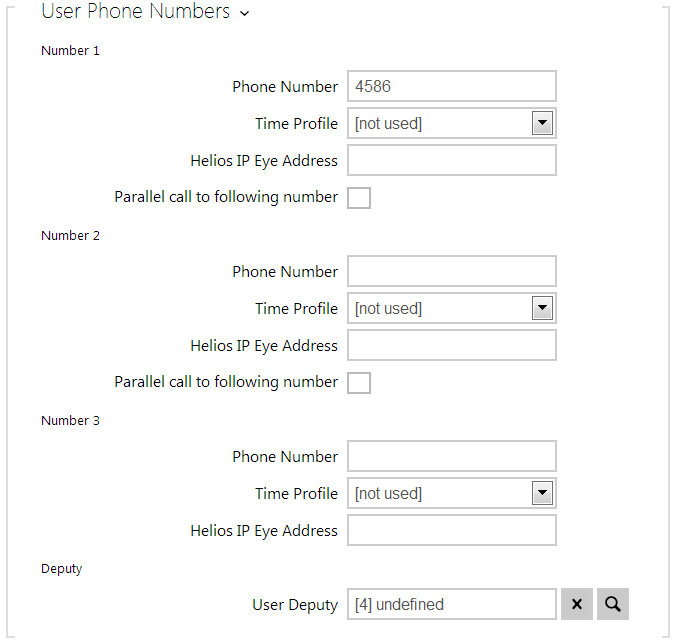
Task: Click the 'Number 2' section label
Action: coord(70,236)
